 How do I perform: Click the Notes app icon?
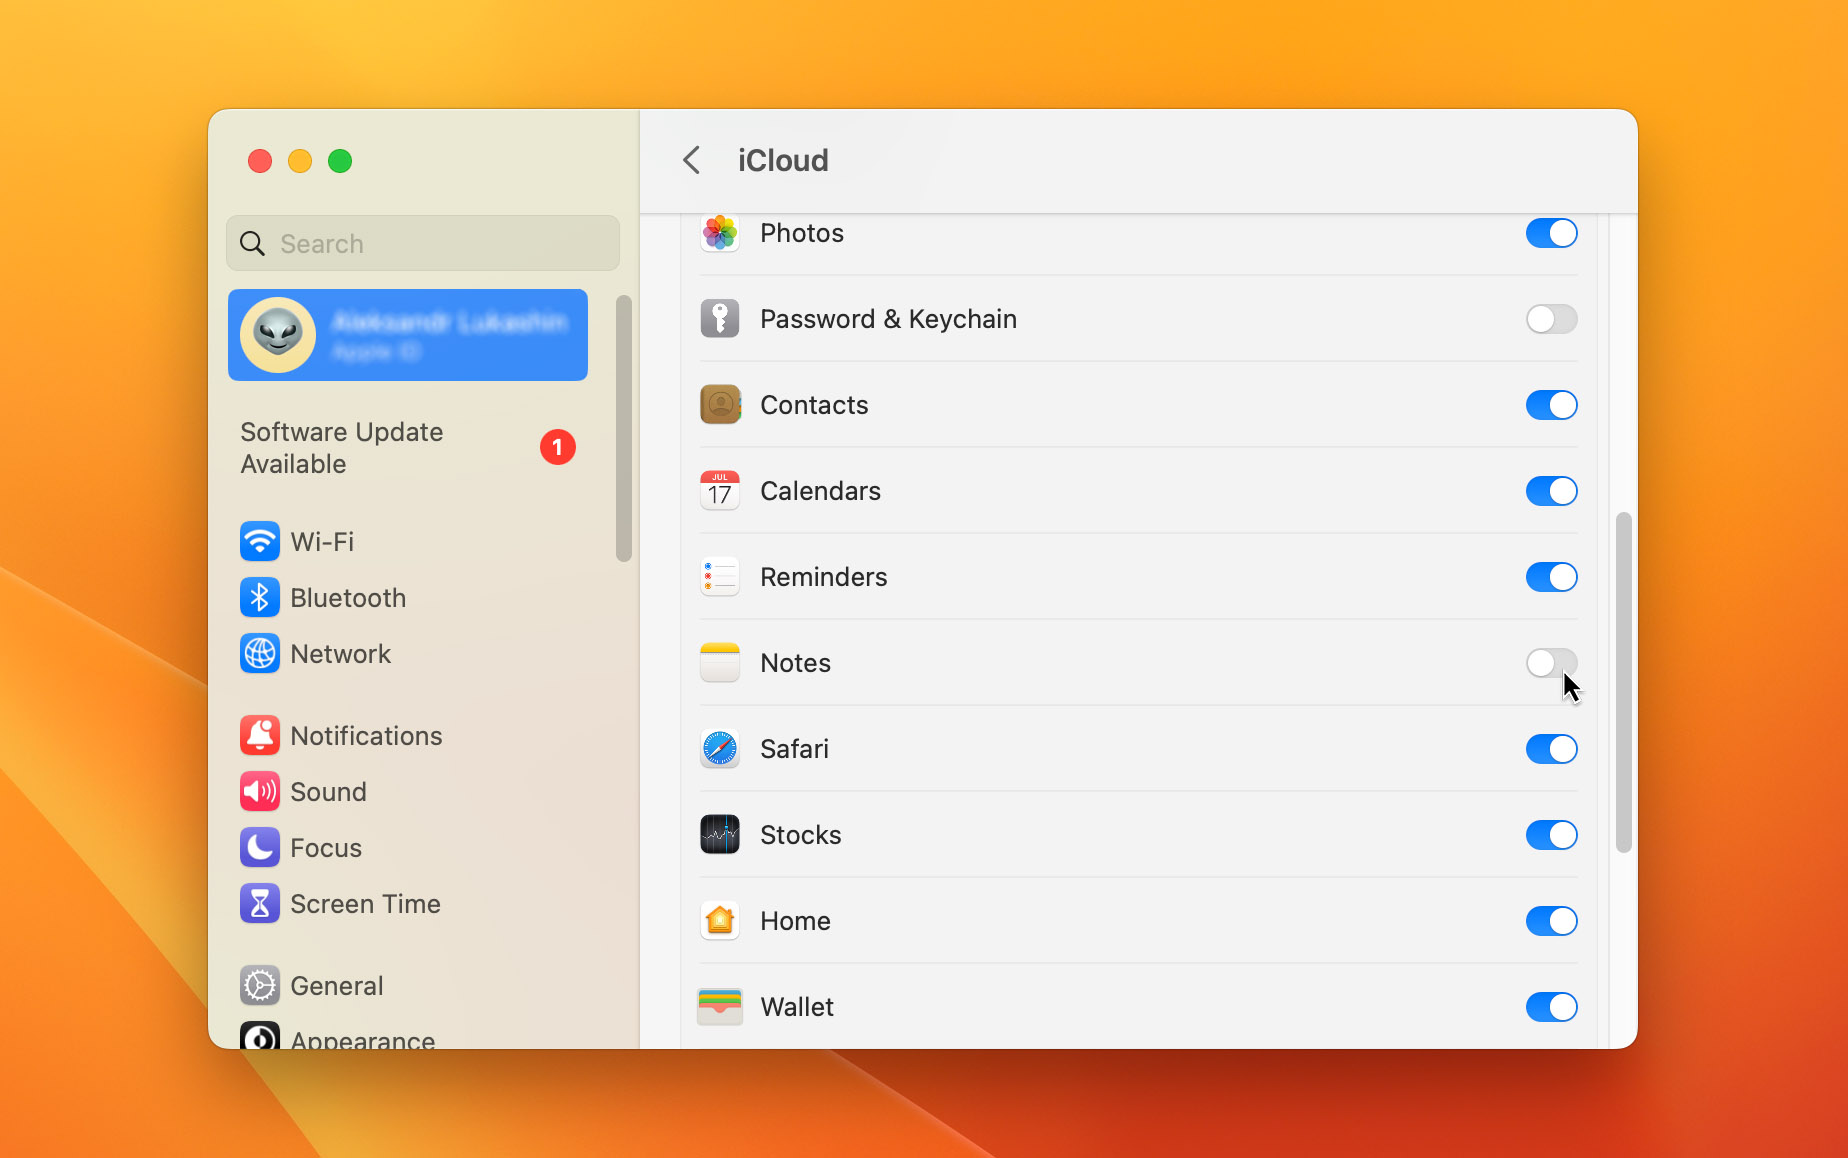coord(720,663)
